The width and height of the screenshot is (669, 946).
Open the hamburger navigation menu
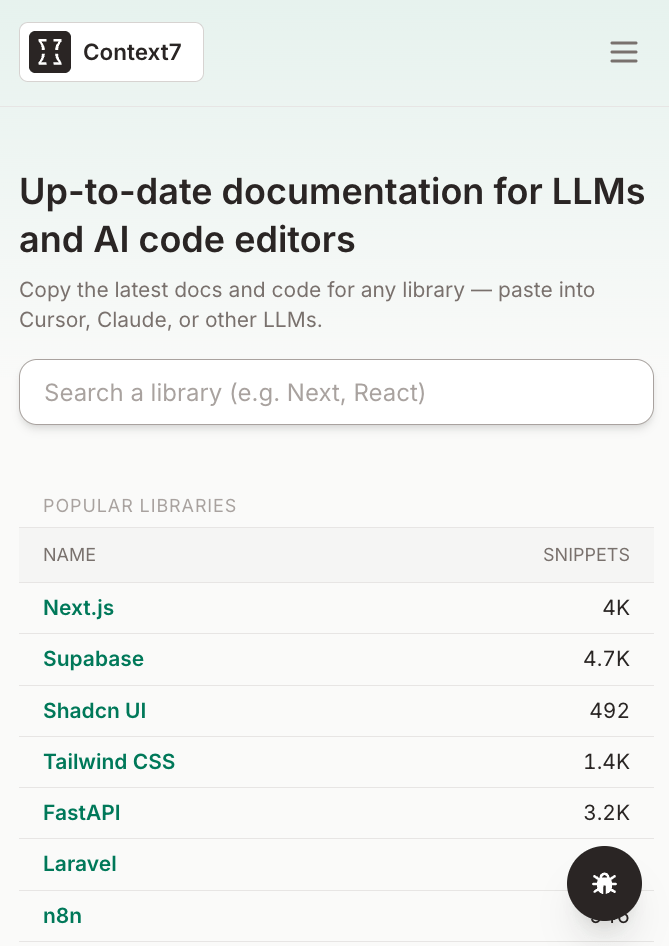coord(624,52)
